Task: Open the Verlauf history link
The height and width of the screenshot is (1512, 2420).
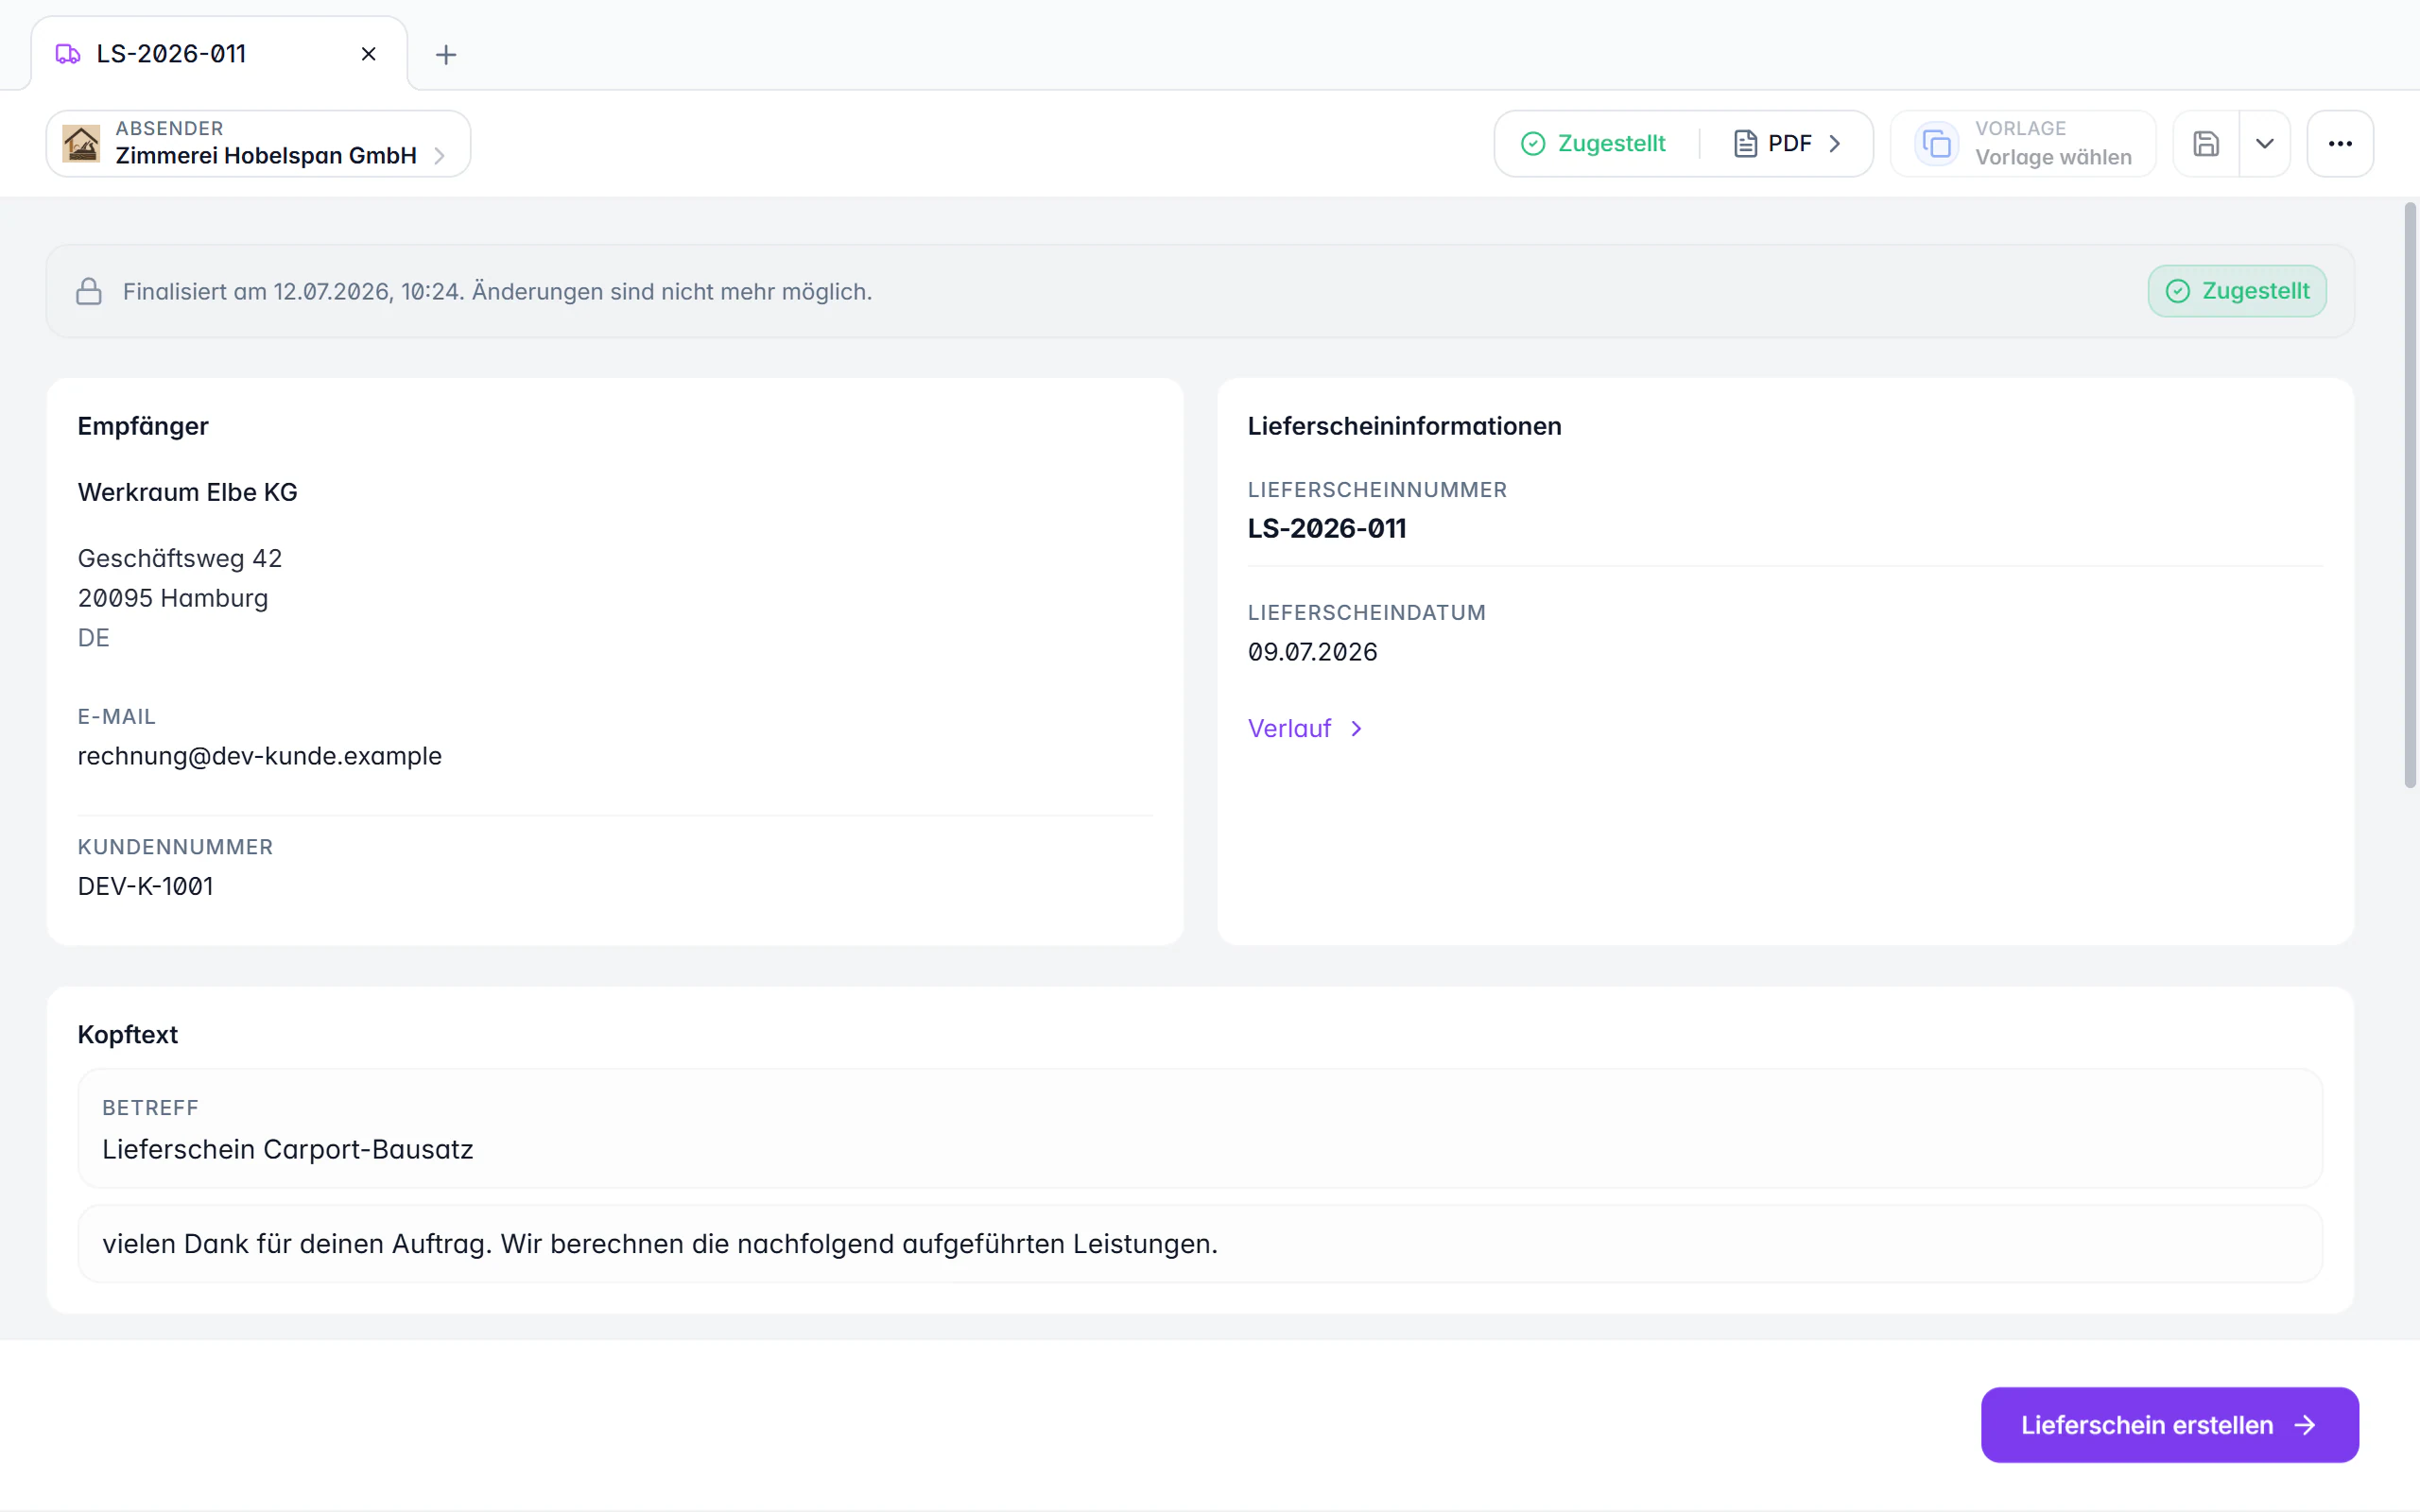Action: pos(1305,728)
